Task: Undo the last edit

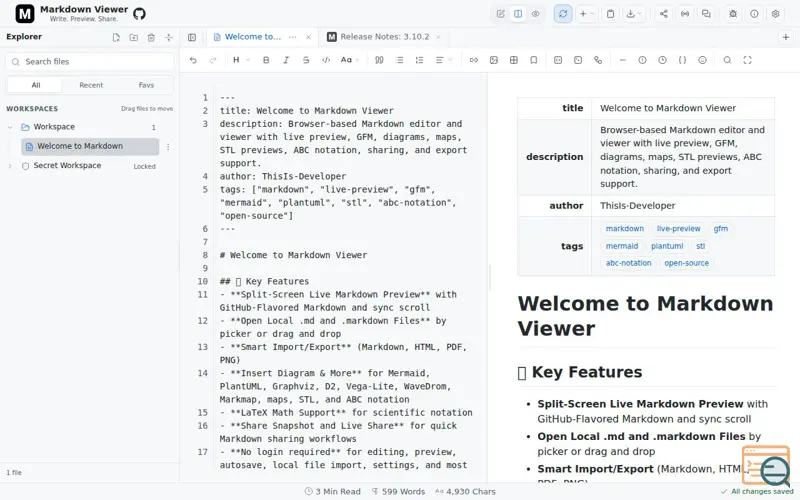Action: (x=193, y=60)
